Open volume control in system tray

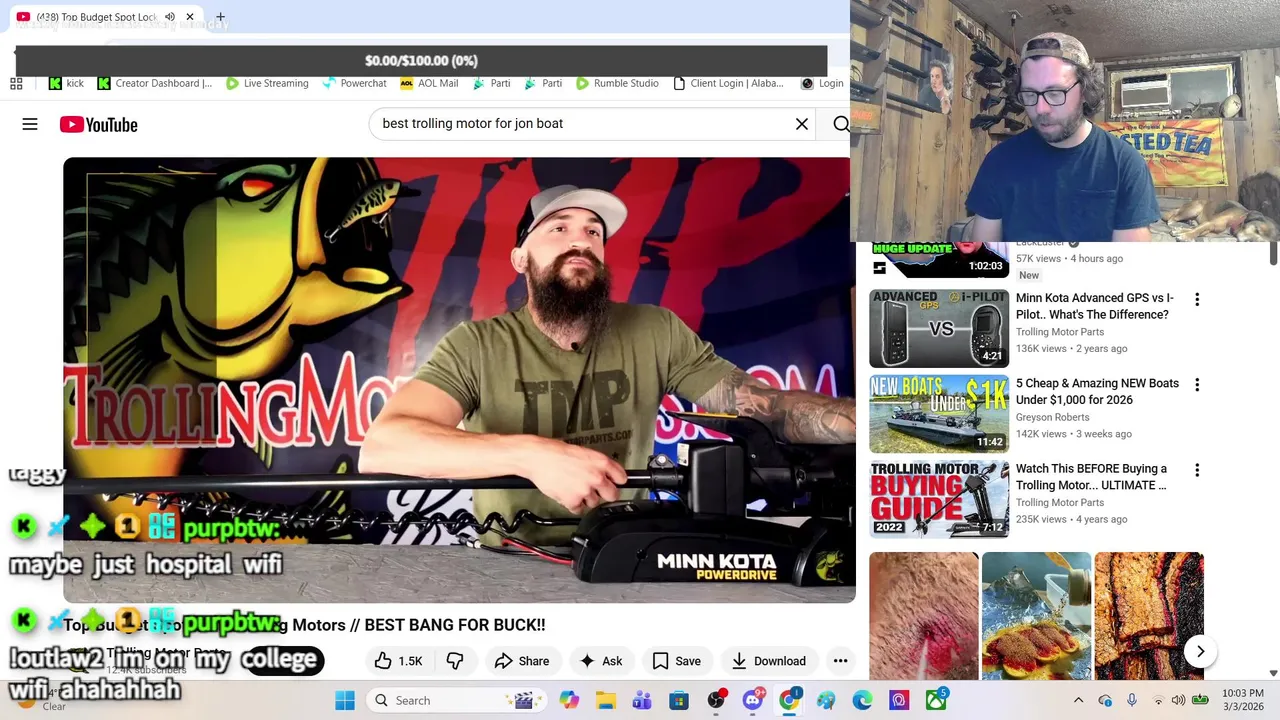pyautogui.click(x=1179, y=700)
